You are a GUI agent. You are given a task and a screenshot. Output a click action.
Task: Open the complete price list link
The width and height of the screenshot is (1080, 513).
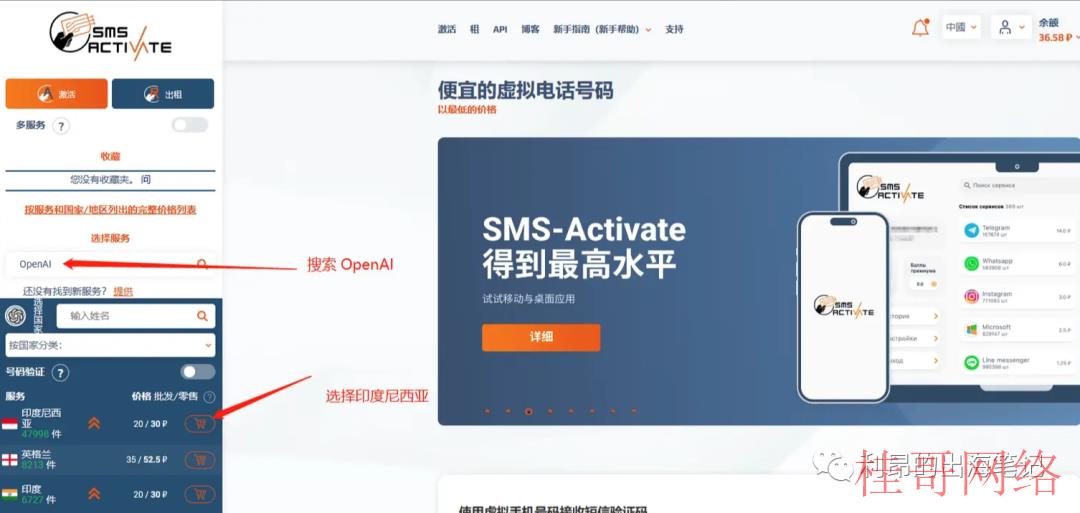point(110,209)
